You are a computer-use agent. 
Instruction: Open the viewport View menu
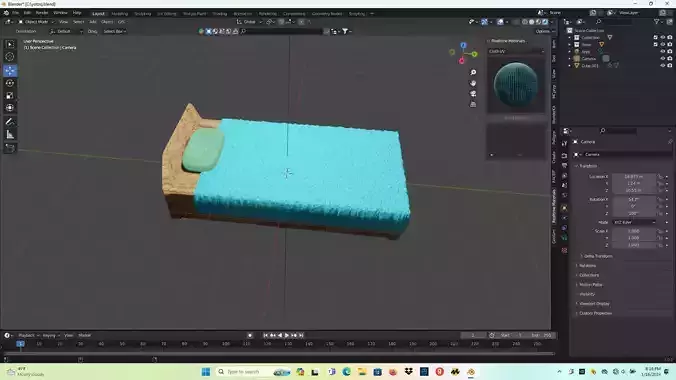[x=63, y=22]
